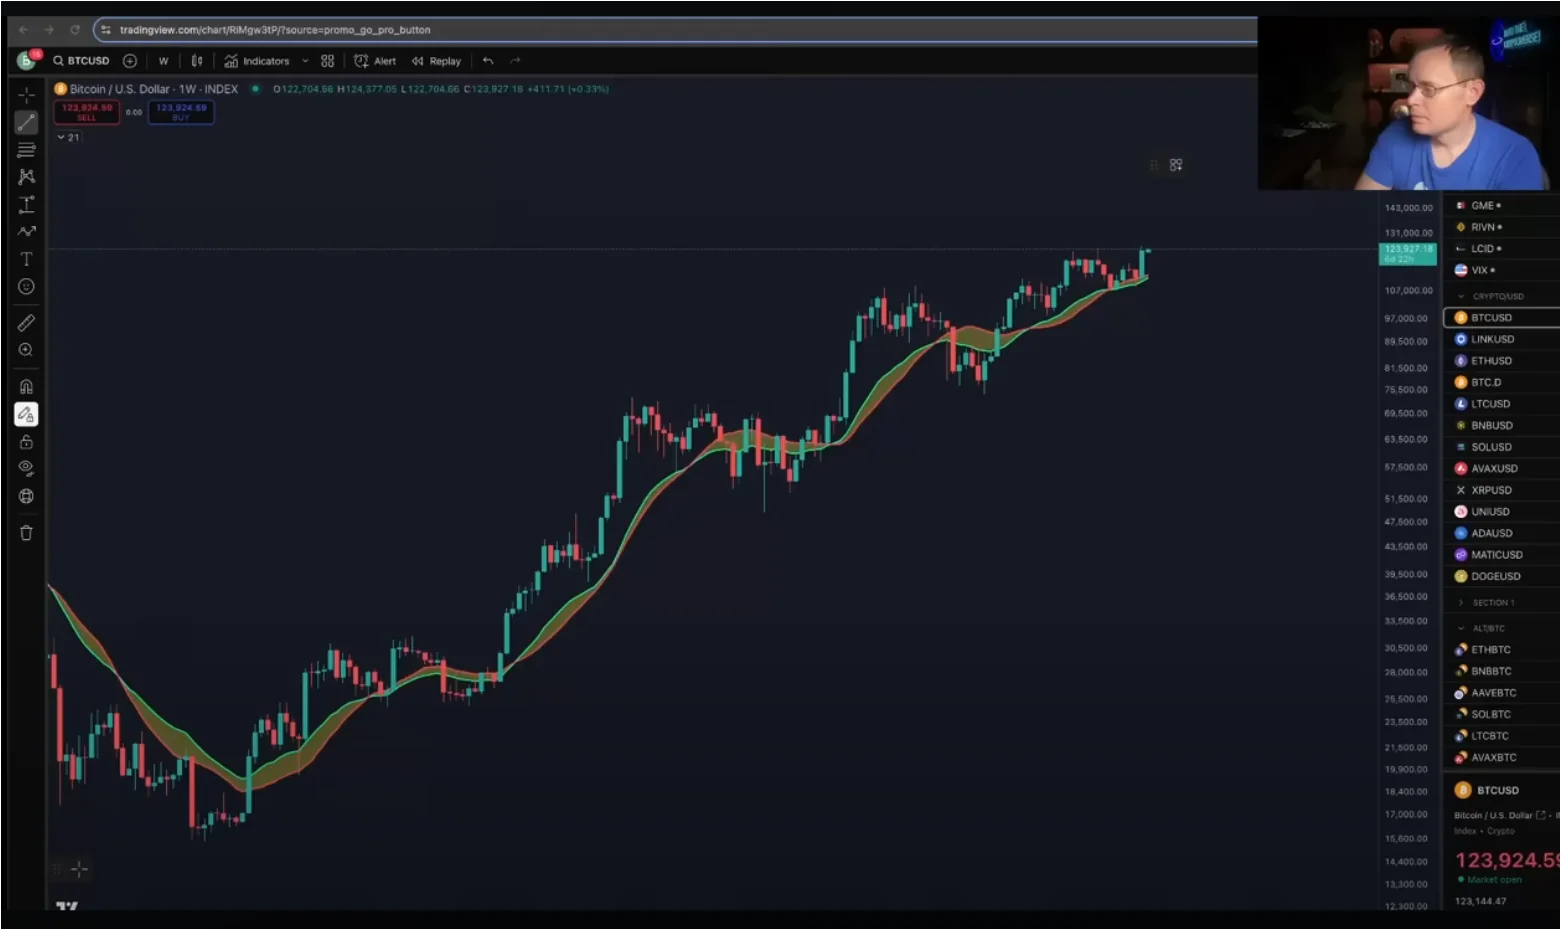
Task: Click the trash can to remove drawings
Action: coord(26,533)
